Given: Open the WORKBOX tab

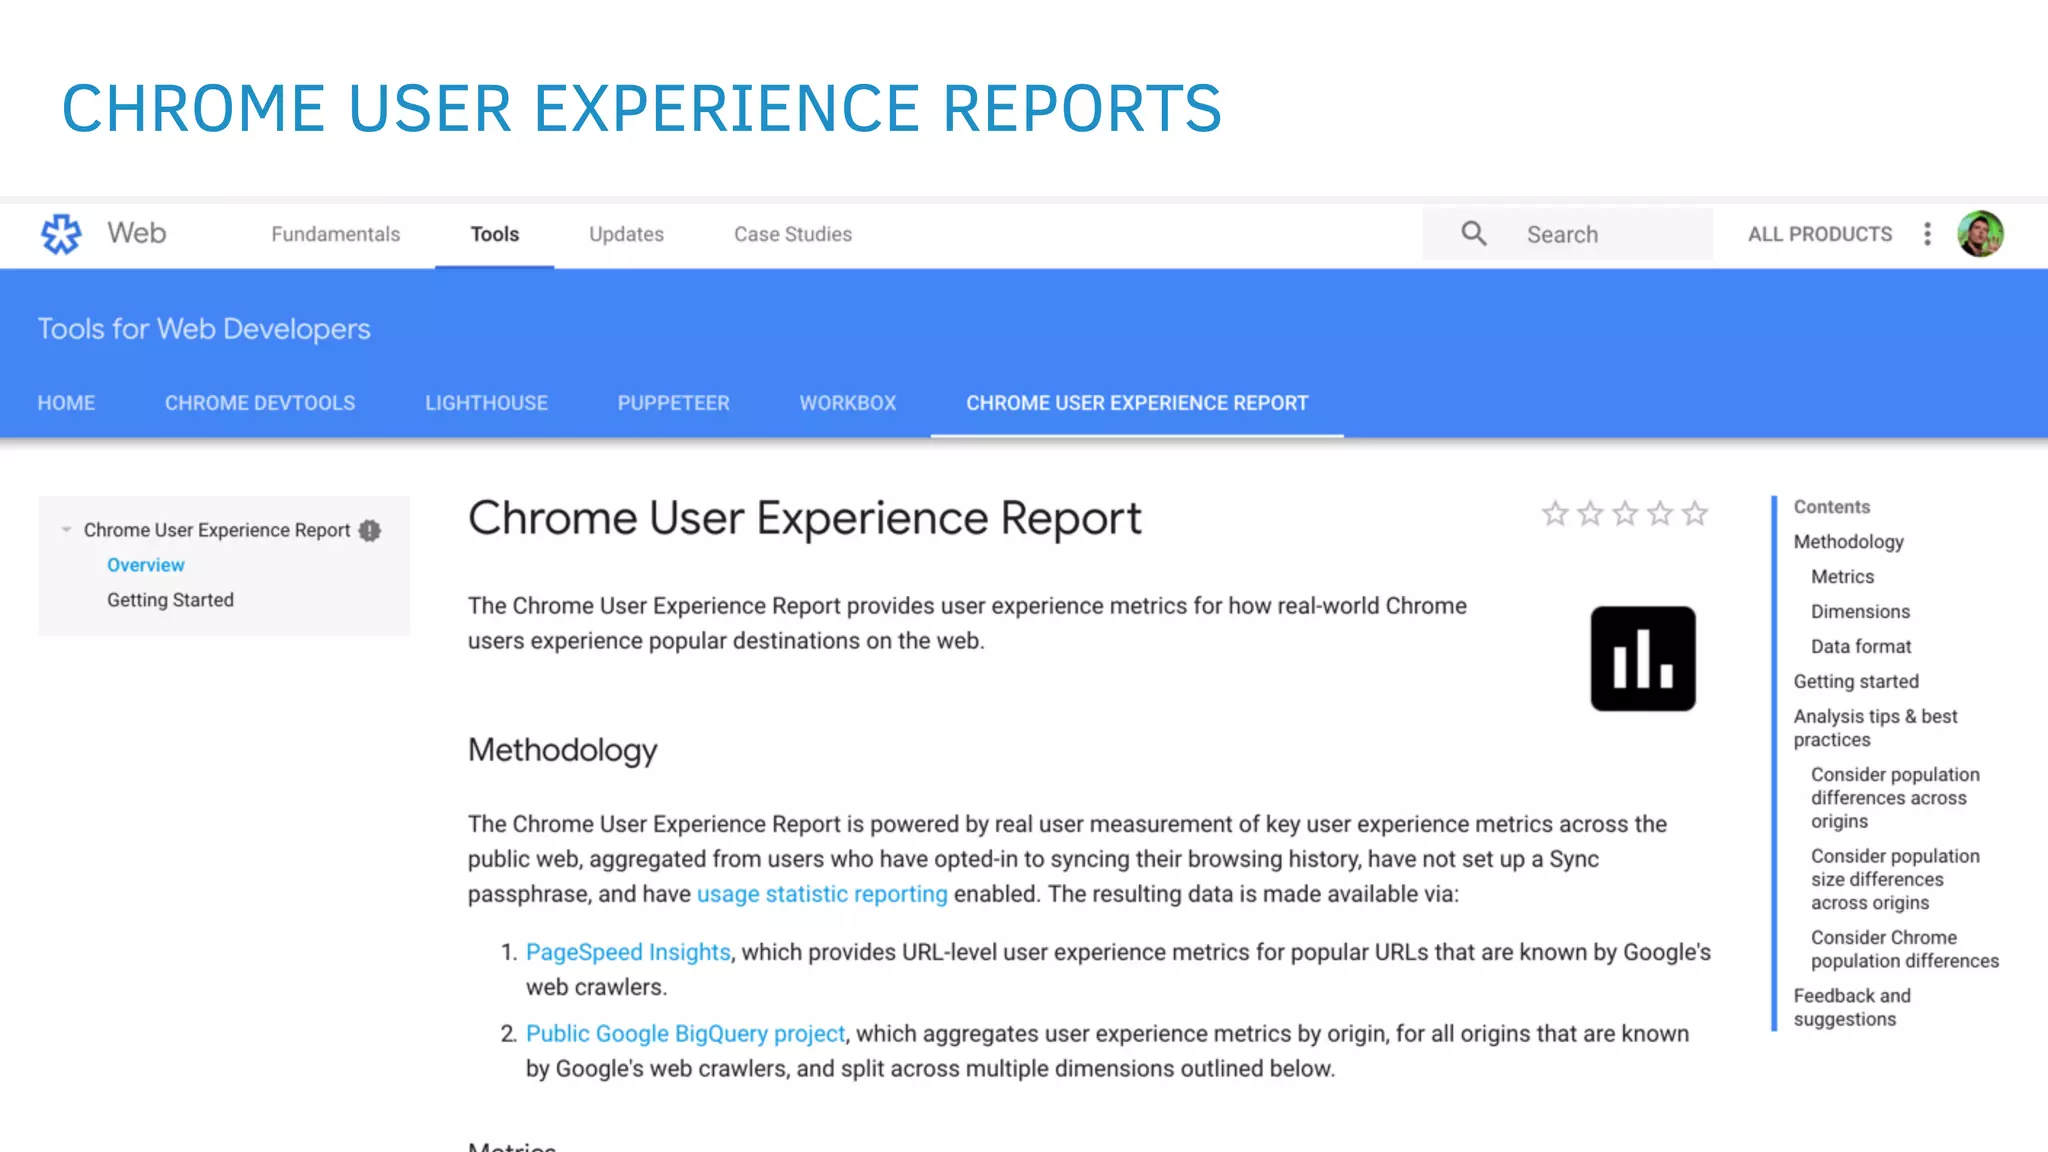Looking at the screenshot, I should [x=848, y=403].
